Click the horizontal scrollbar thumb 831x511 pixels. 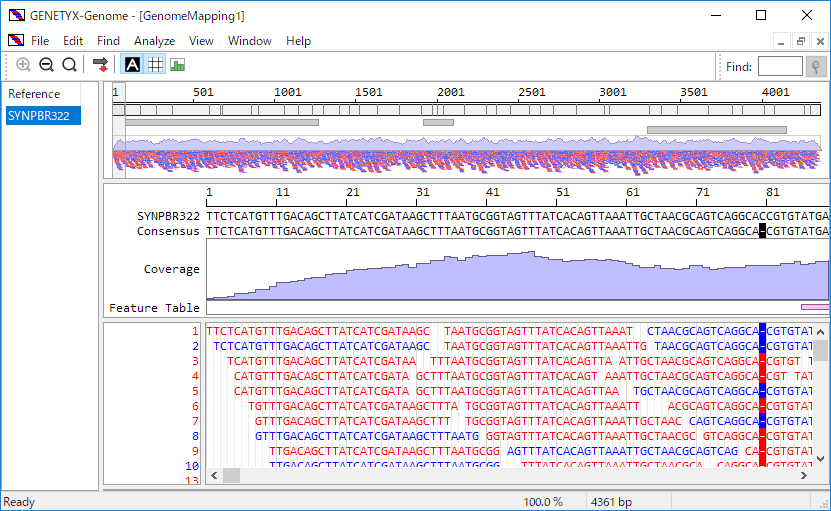[x=231, y=475]
